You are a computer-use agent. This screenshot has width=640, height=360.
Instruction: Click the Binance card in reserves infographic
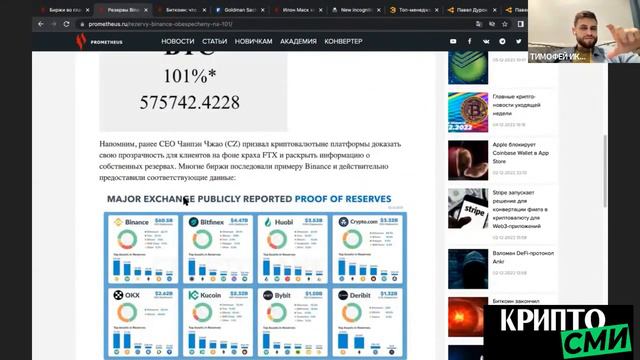pyautogui.click(x=143, y=249)
